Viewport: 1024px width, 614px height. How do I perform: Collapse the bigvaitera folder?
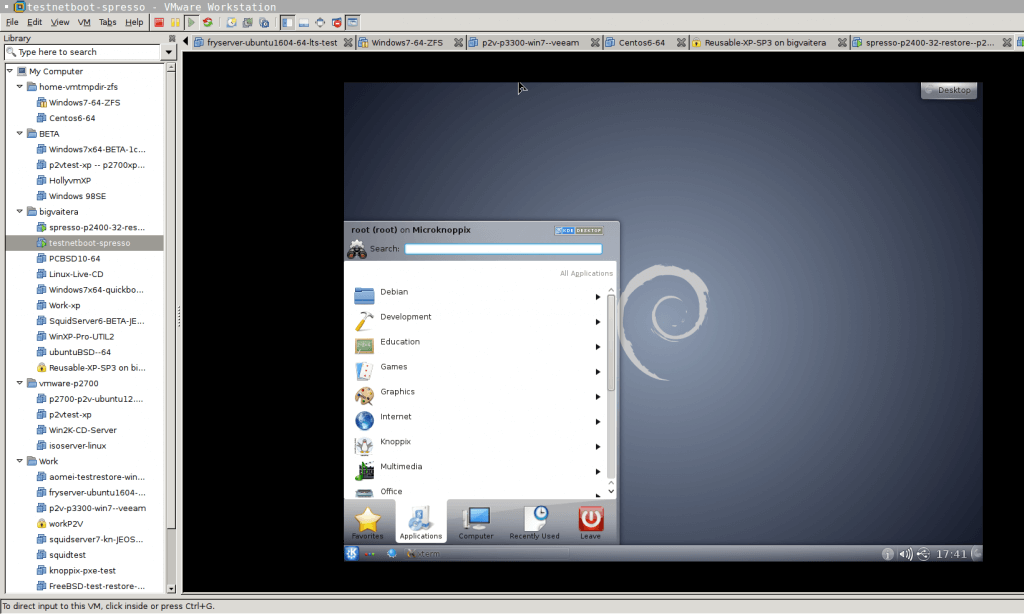coord(20,211)
